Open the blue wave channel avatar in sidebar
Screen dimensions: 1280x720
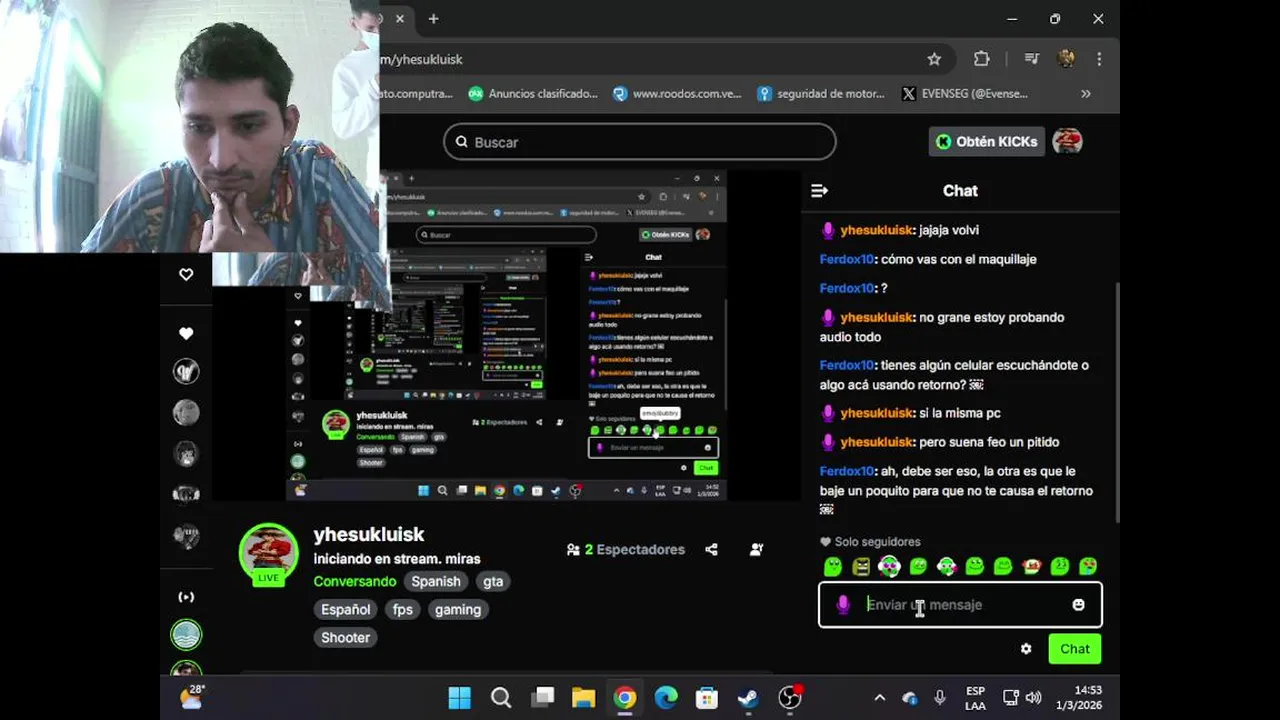[x=186, y=634]
